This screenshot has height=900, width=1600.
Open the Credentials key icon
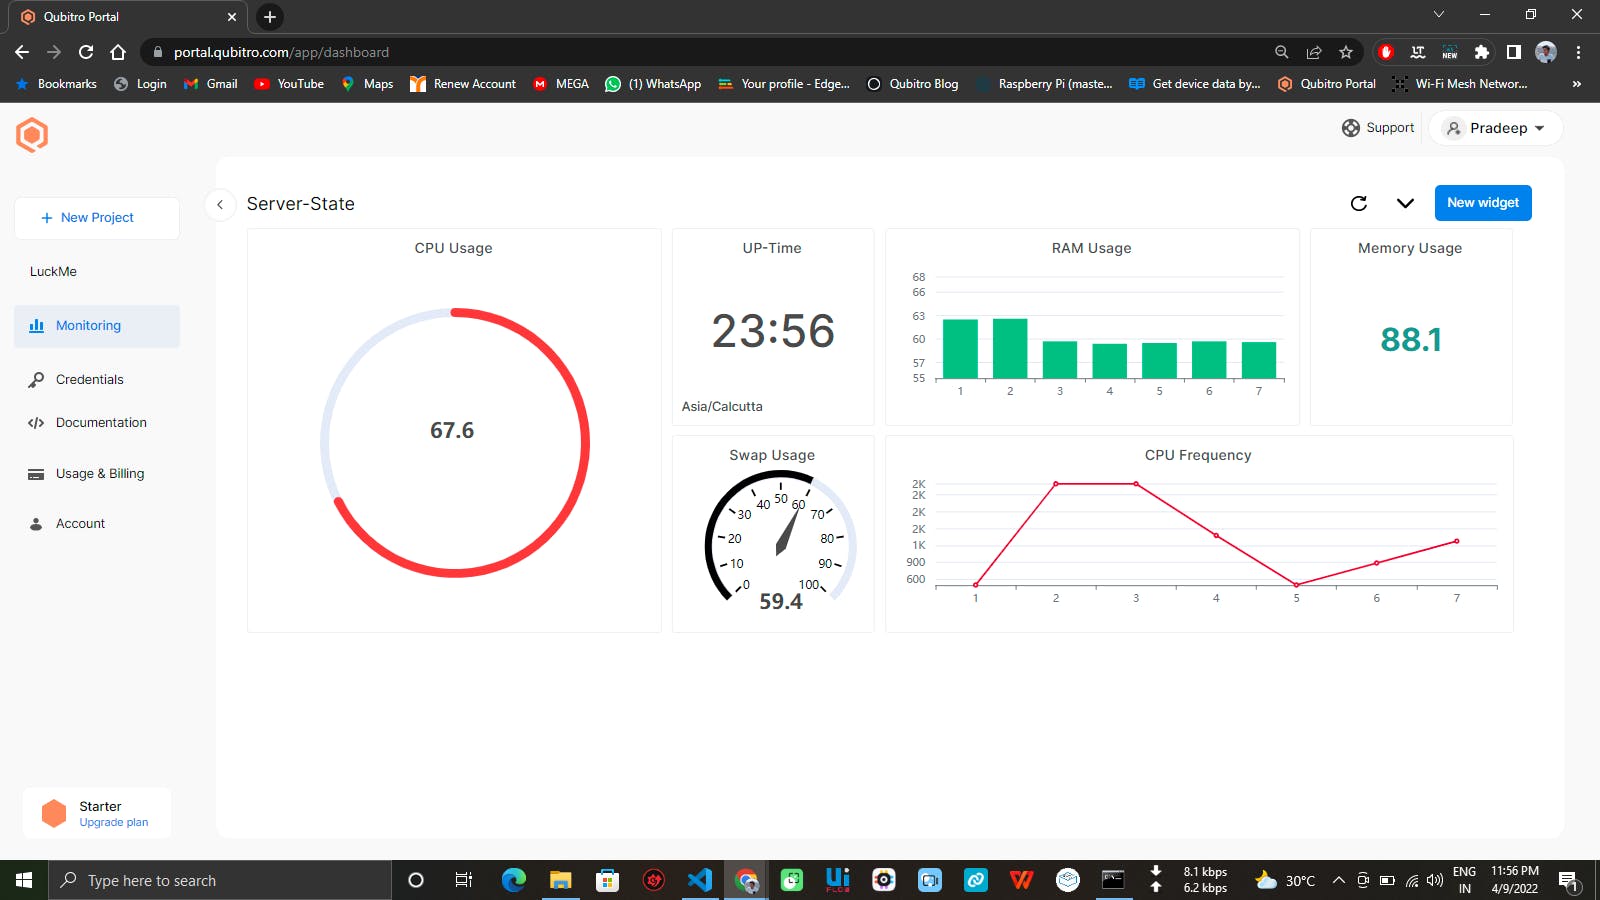36,380
